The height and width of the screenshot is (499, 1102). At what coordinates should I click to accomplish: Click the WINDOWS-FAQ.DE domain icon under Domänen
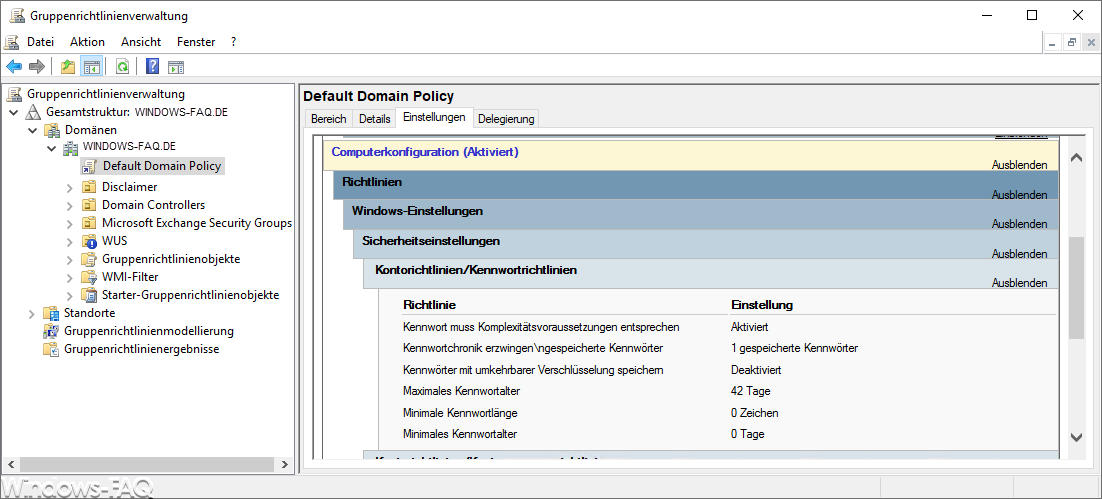pos(71,148)
